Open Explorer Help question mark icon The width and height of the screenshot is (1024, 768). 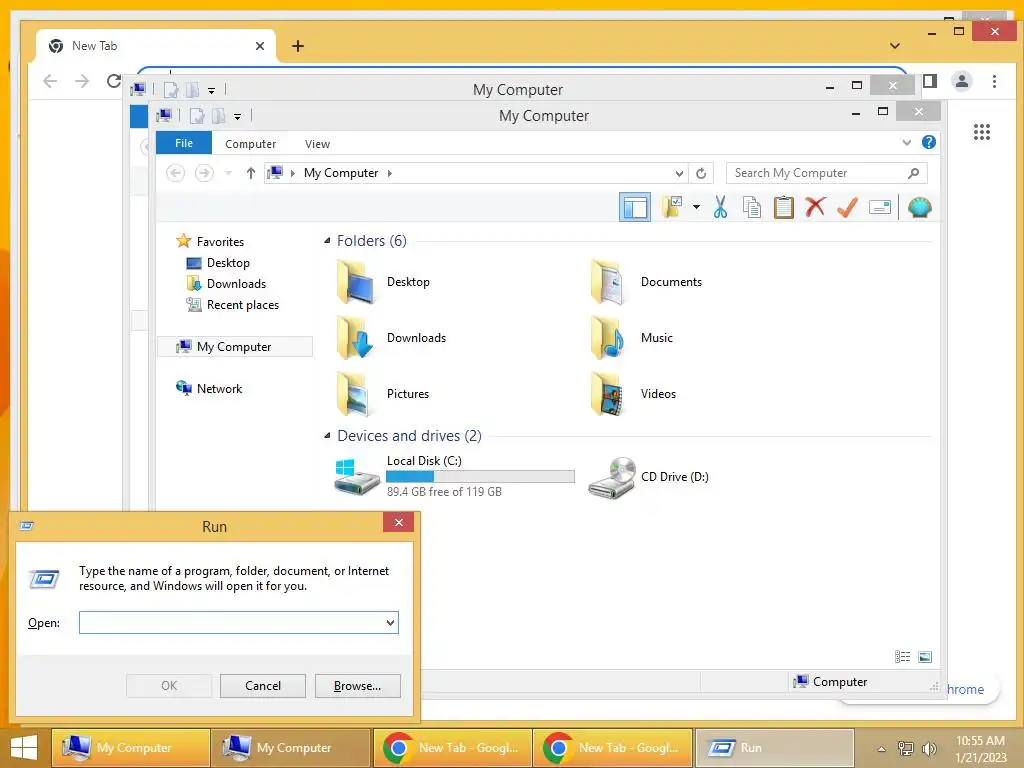pos(929,142)
